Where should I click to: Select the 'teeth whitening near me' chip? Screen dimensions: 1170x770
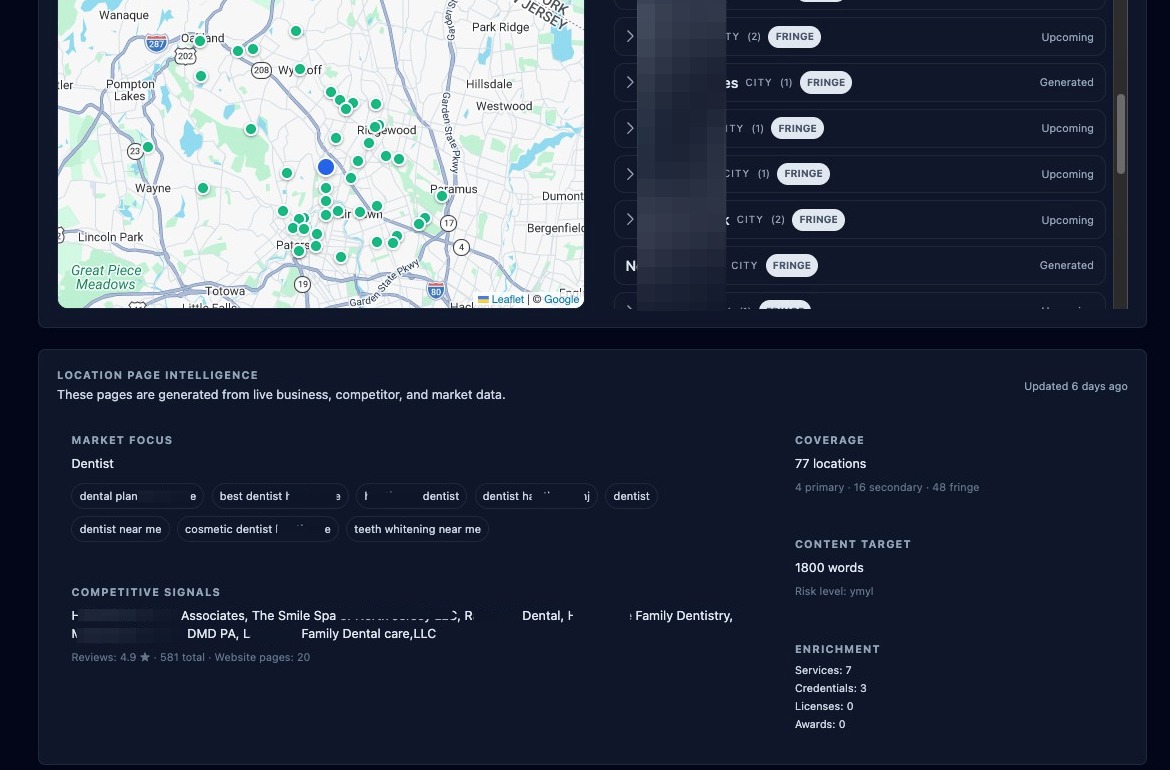click(417, 529)
